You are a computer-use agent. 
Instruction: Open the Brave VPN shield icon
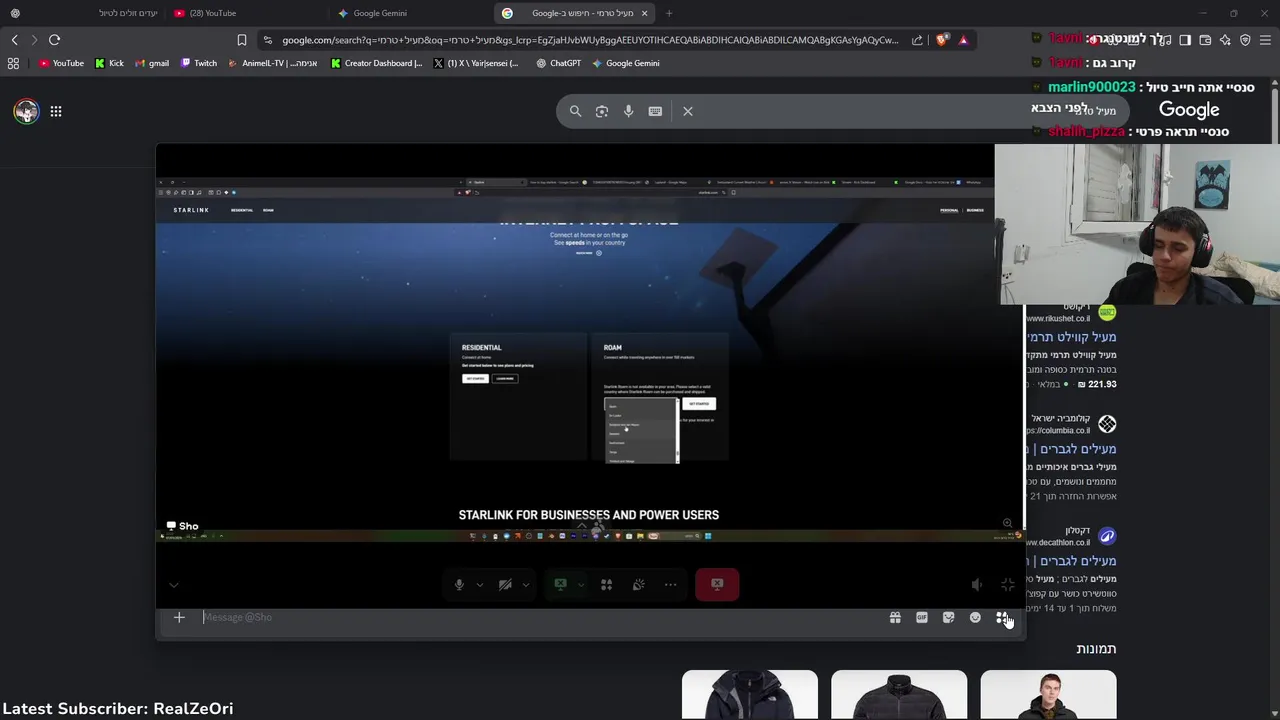point(1245,40)
